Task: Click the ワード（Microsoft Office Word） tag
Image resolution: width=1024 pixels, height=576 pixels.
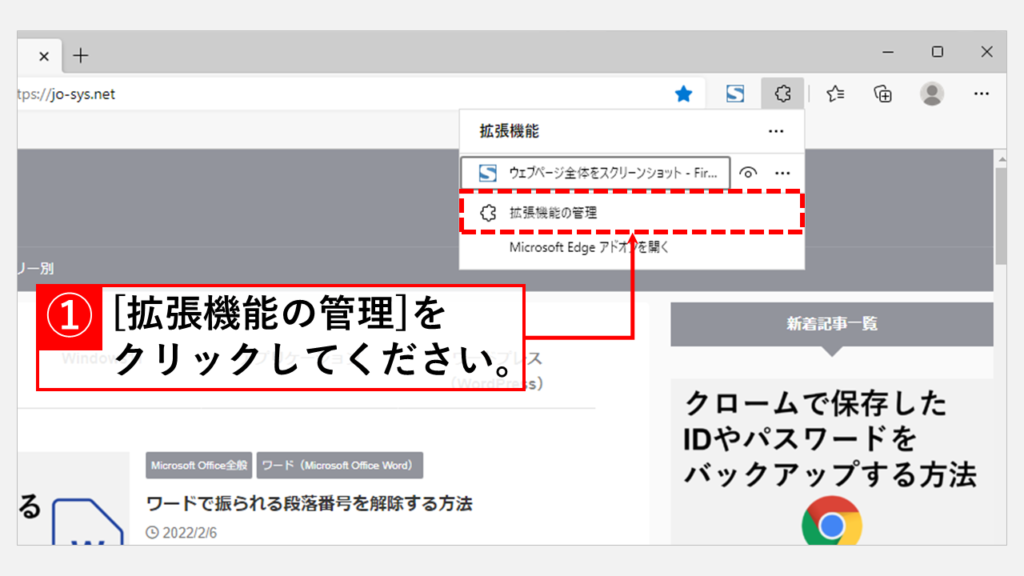Action: [340, 465]
